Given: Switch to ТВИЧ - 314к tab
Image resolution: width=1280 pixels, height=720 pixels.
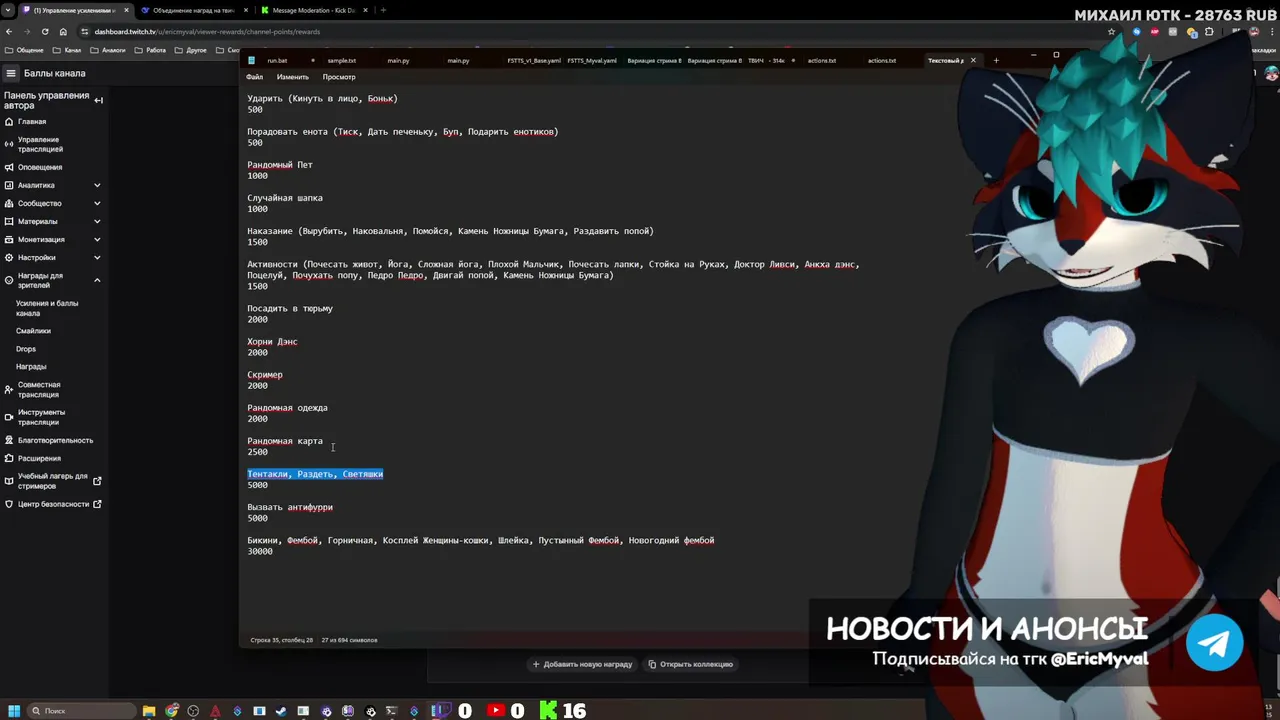Looking at the screenshot, I should tap(768, 60).
